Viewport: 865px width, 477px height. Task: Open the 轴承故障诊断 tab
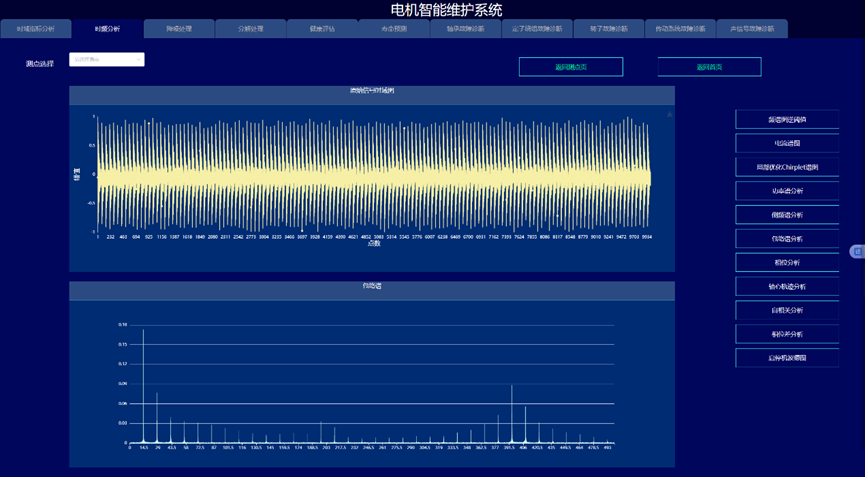click(465, 29)
